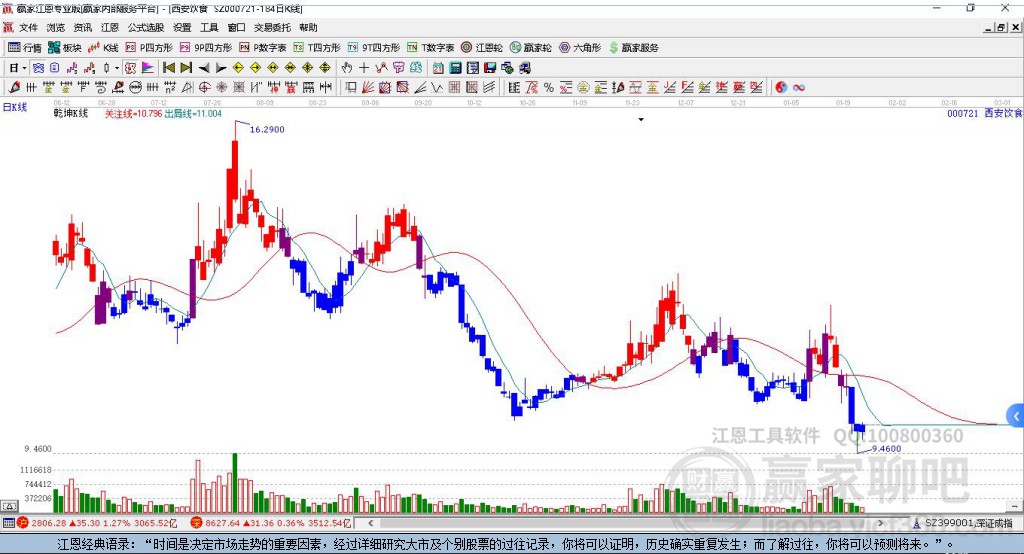Image resolution: width=1024 pixels, height=554 pixels.
Task: Click the 乾坤K线 indicator label
Action: (71, 113)
